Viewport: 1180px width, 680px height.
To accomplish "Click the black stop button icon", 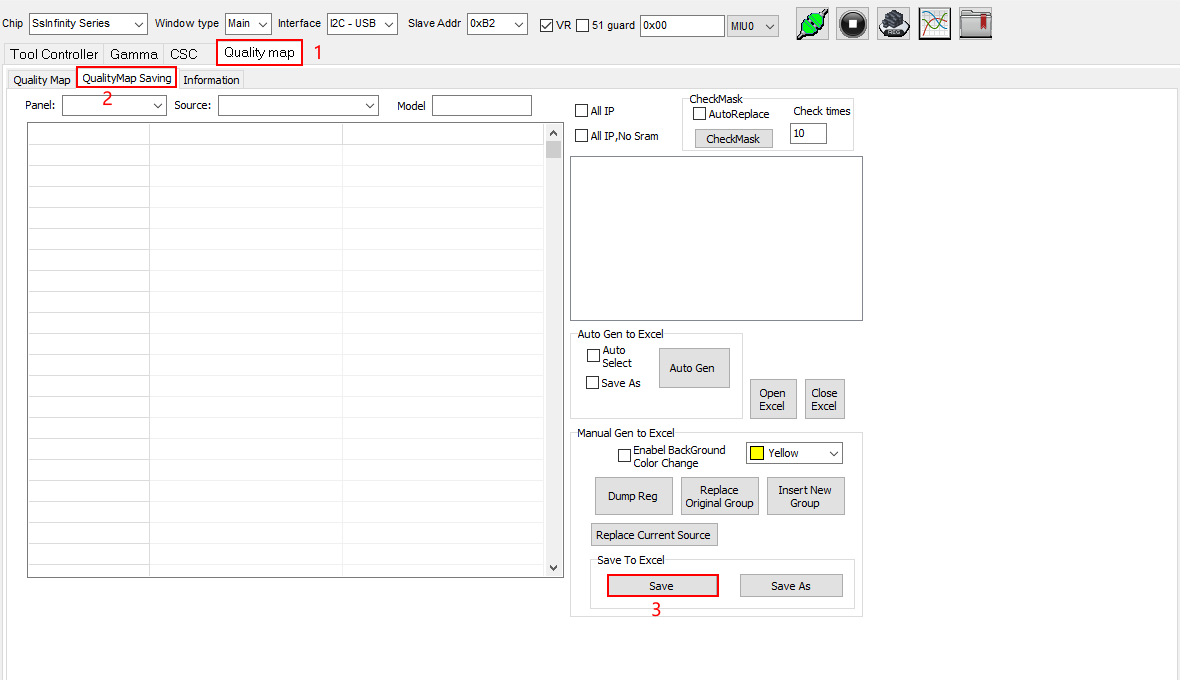I will [x=853, y=24].
